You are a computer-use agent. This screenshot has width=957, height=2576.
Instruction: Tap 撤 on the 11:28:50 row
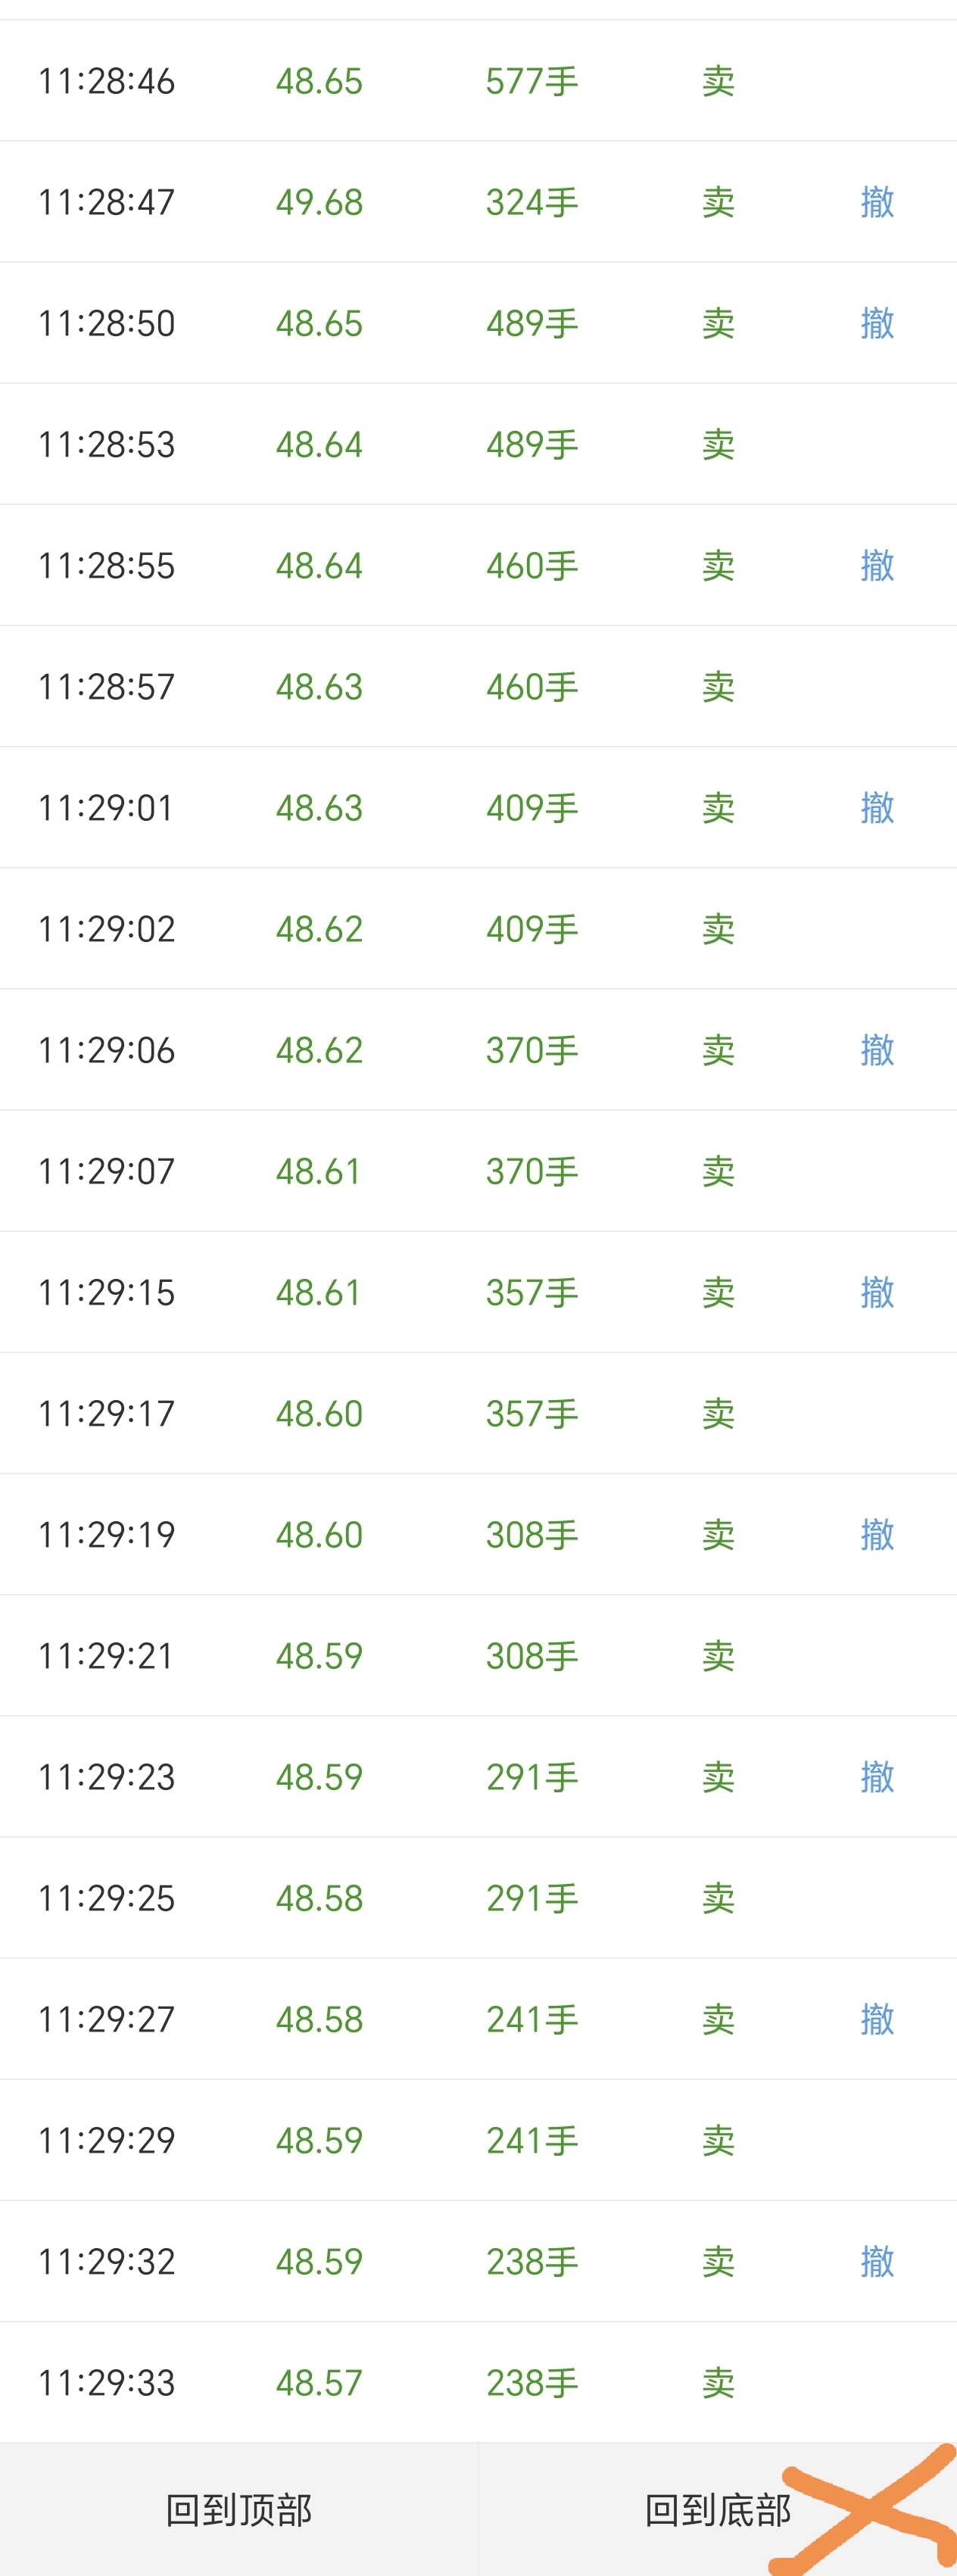pyautogui.click(x=877, y=323)
